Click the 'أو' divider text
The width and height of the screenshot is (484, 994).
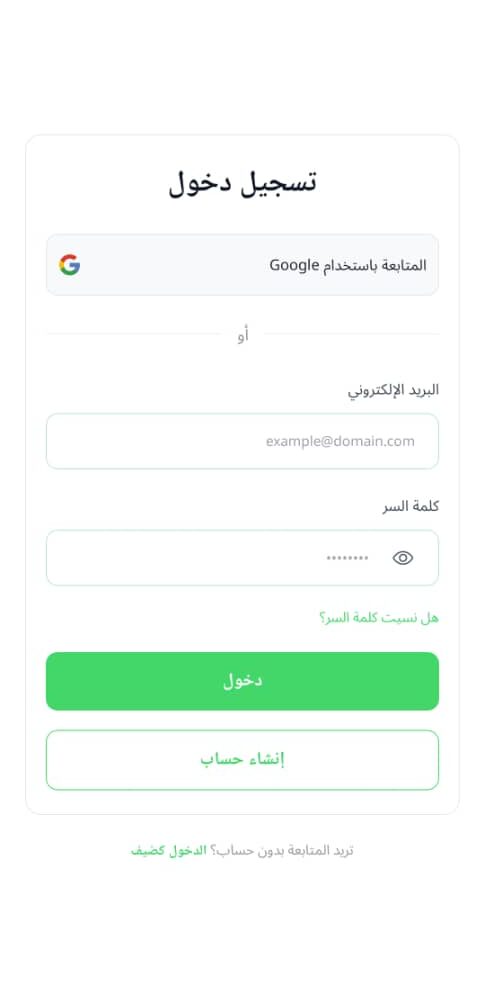pos(242,335)
